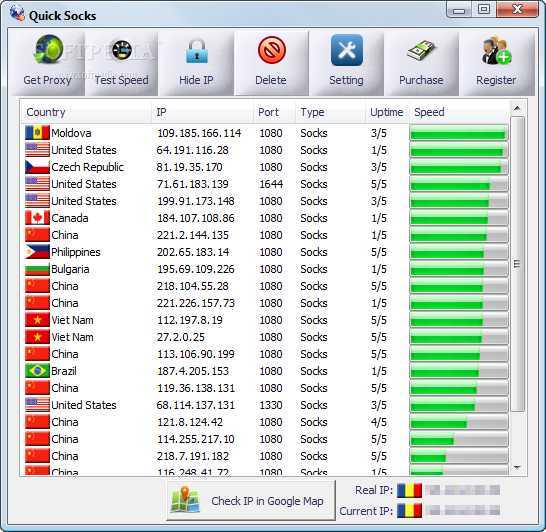
Task: Click the Get Proxy globe icon
Action: point(48,50)
